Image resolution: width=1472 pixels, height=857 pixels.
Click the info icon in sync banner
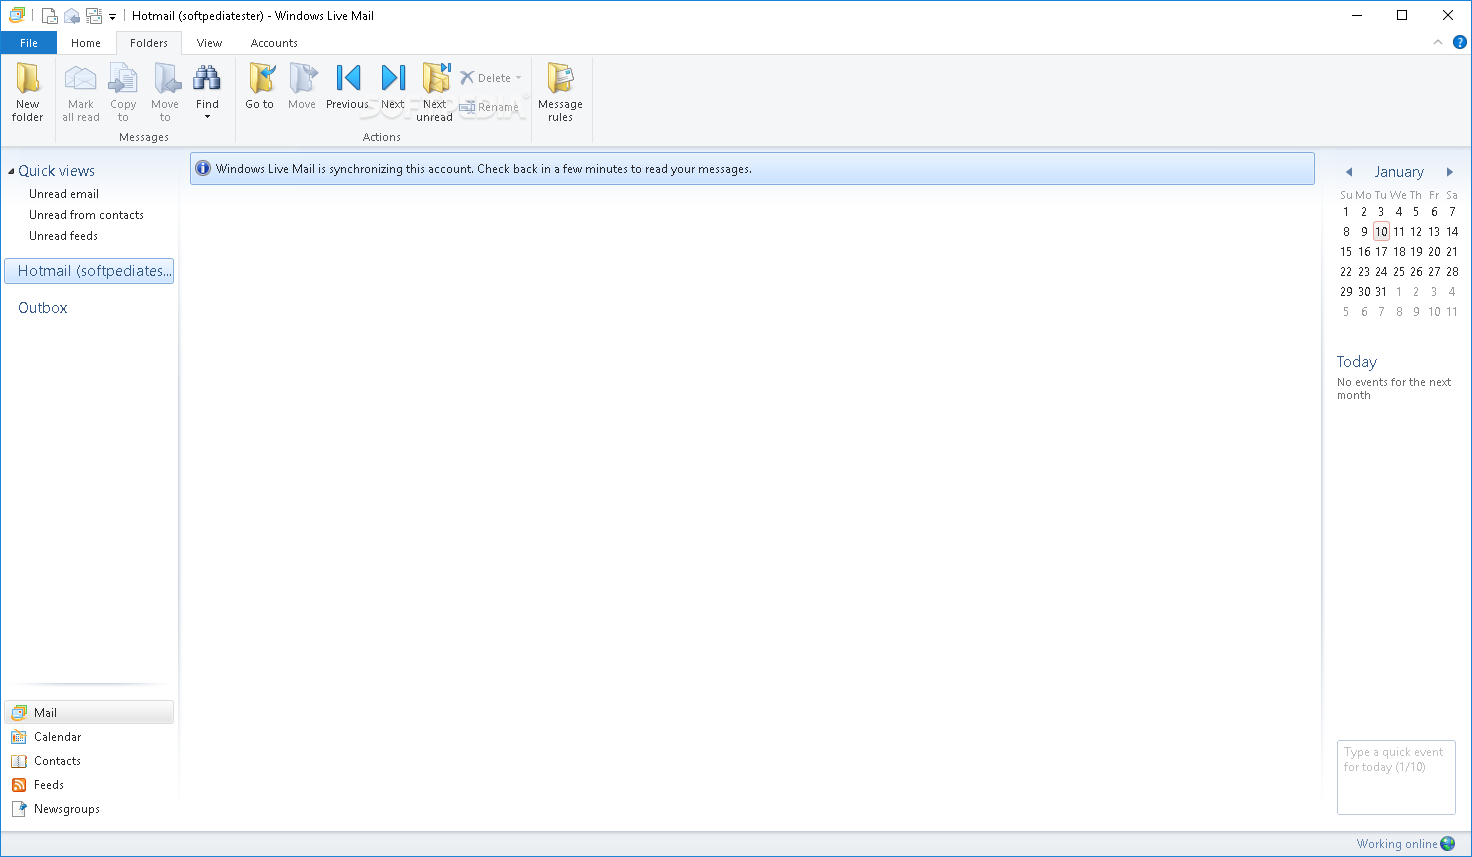203,168
